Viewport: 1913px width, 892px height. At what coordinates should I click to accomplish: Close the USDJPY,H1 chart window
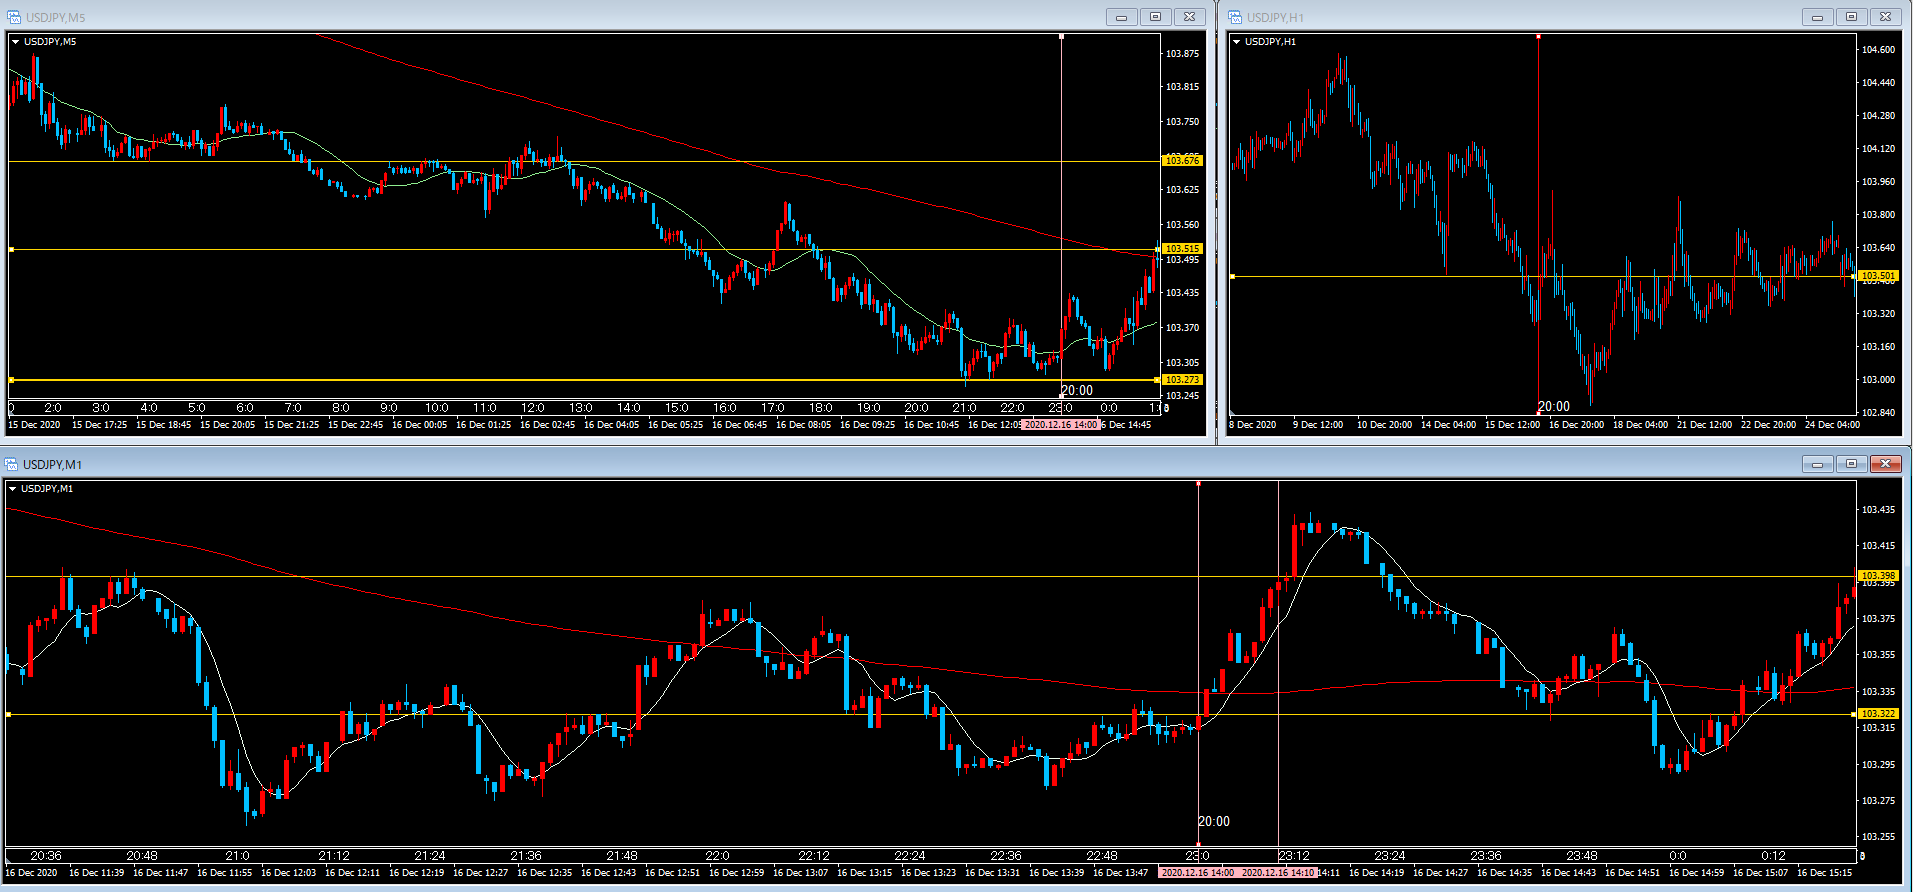(1885, 17)
